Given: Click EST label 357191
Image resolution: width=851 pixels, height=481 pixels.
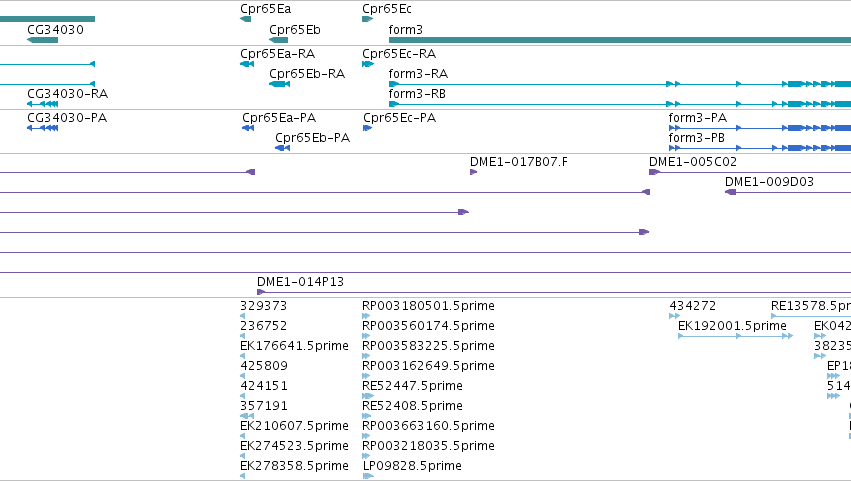Looking at the screenshot, I should click(263, 406).
